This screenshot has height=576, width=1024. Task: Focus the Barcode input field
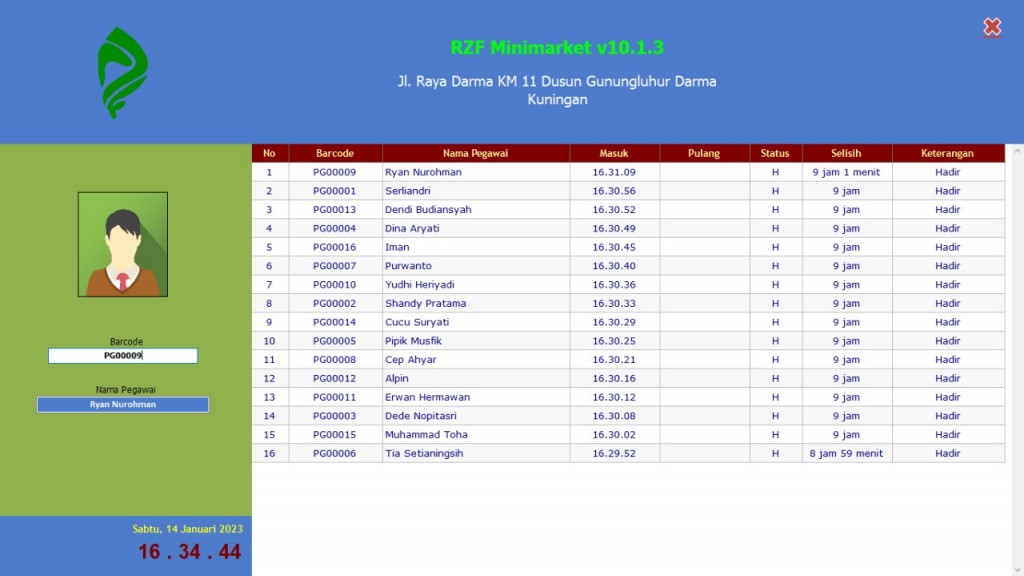[123, 355]
